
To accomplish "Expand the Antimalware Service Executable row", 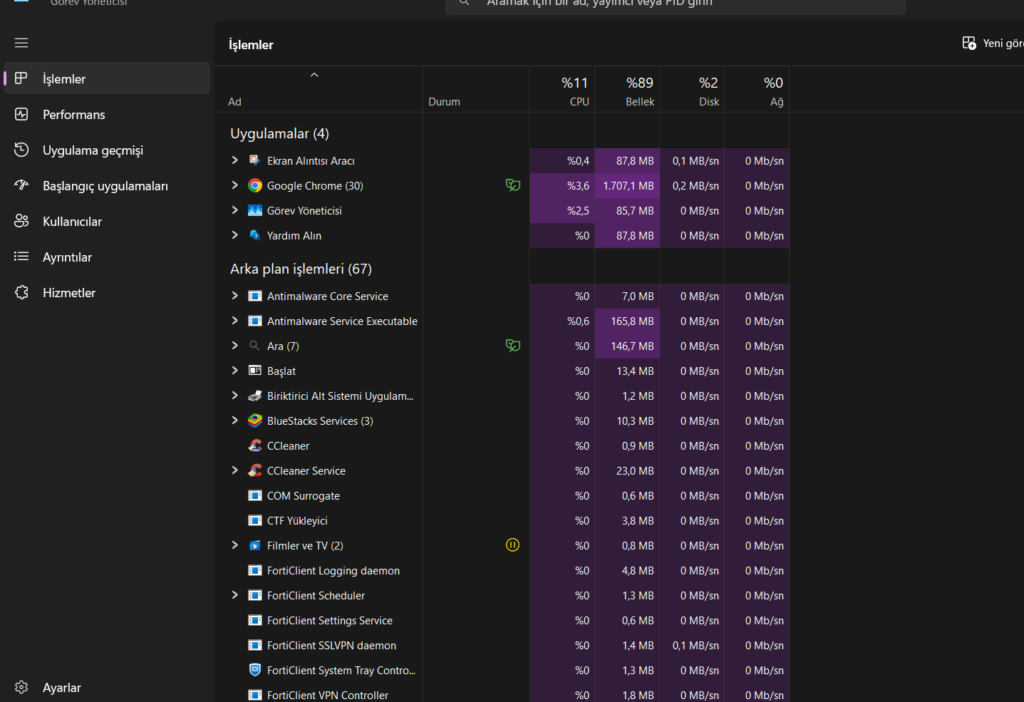I will [235, 321].
